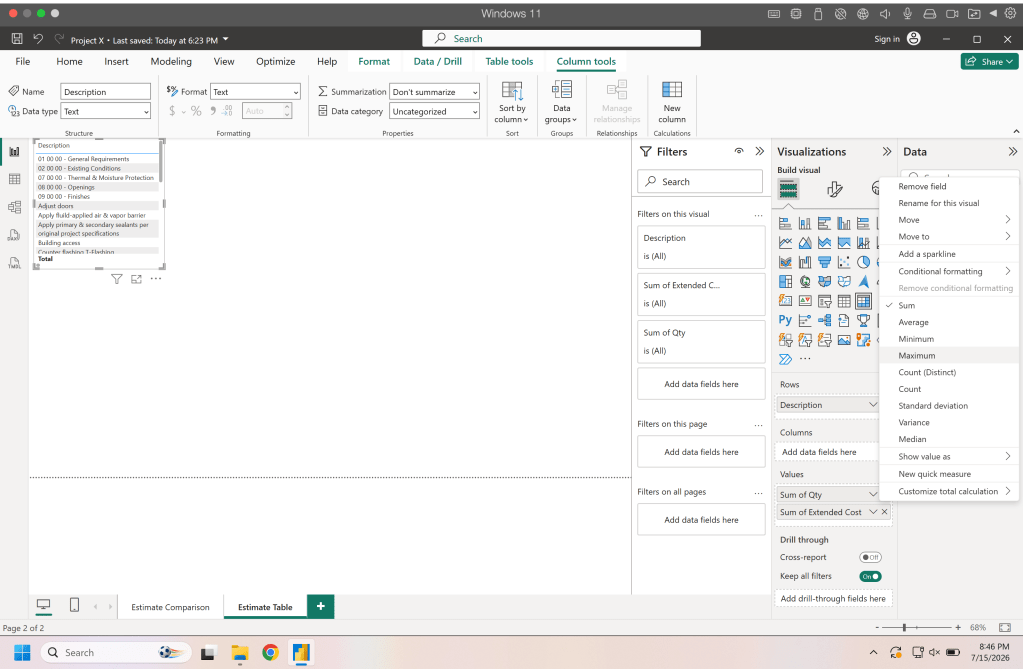Open DAX query view in left sidebar

coord(14,236)
